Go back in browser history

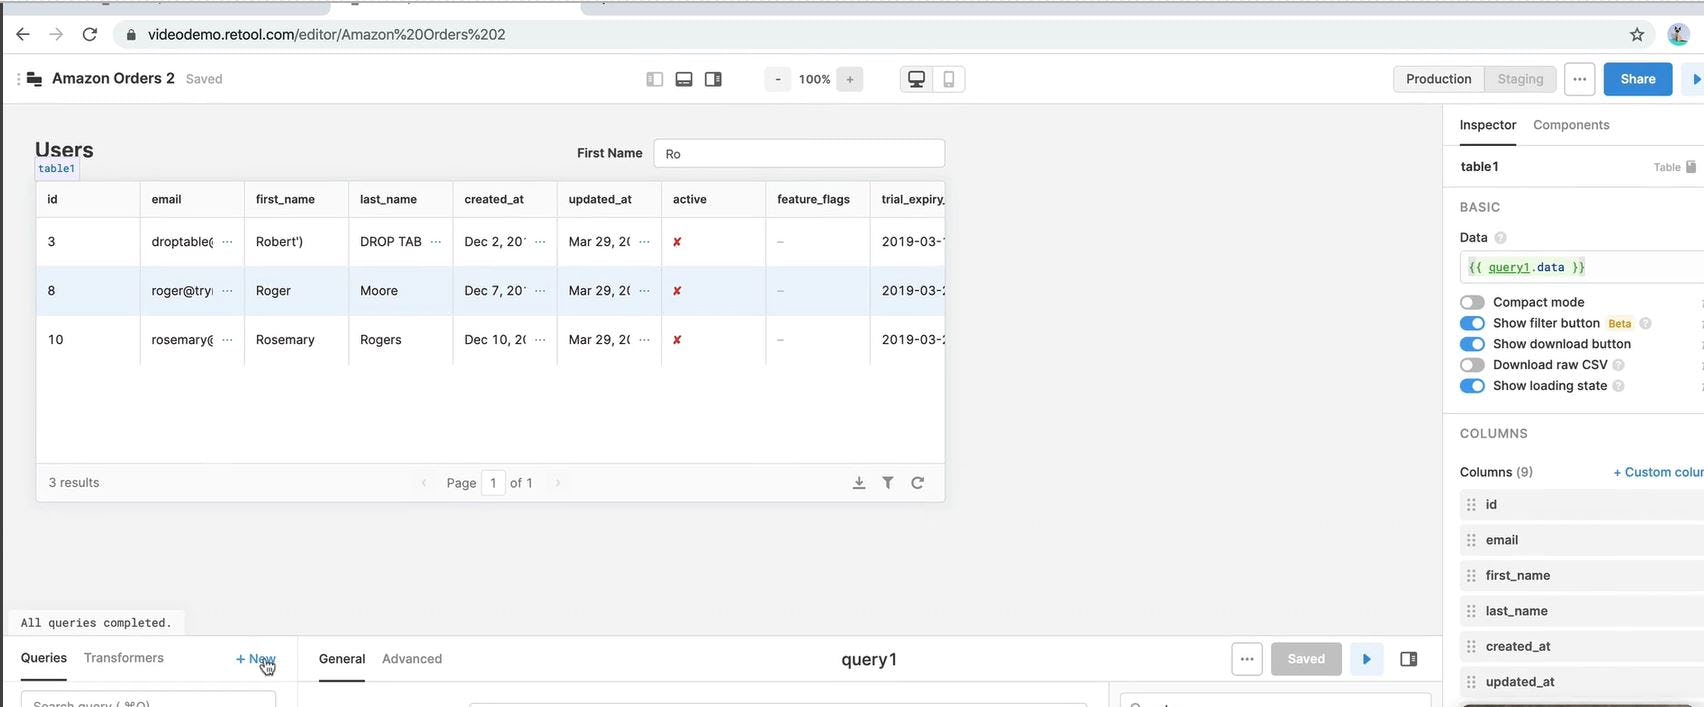pyautogui.click(x=23, y=34)
